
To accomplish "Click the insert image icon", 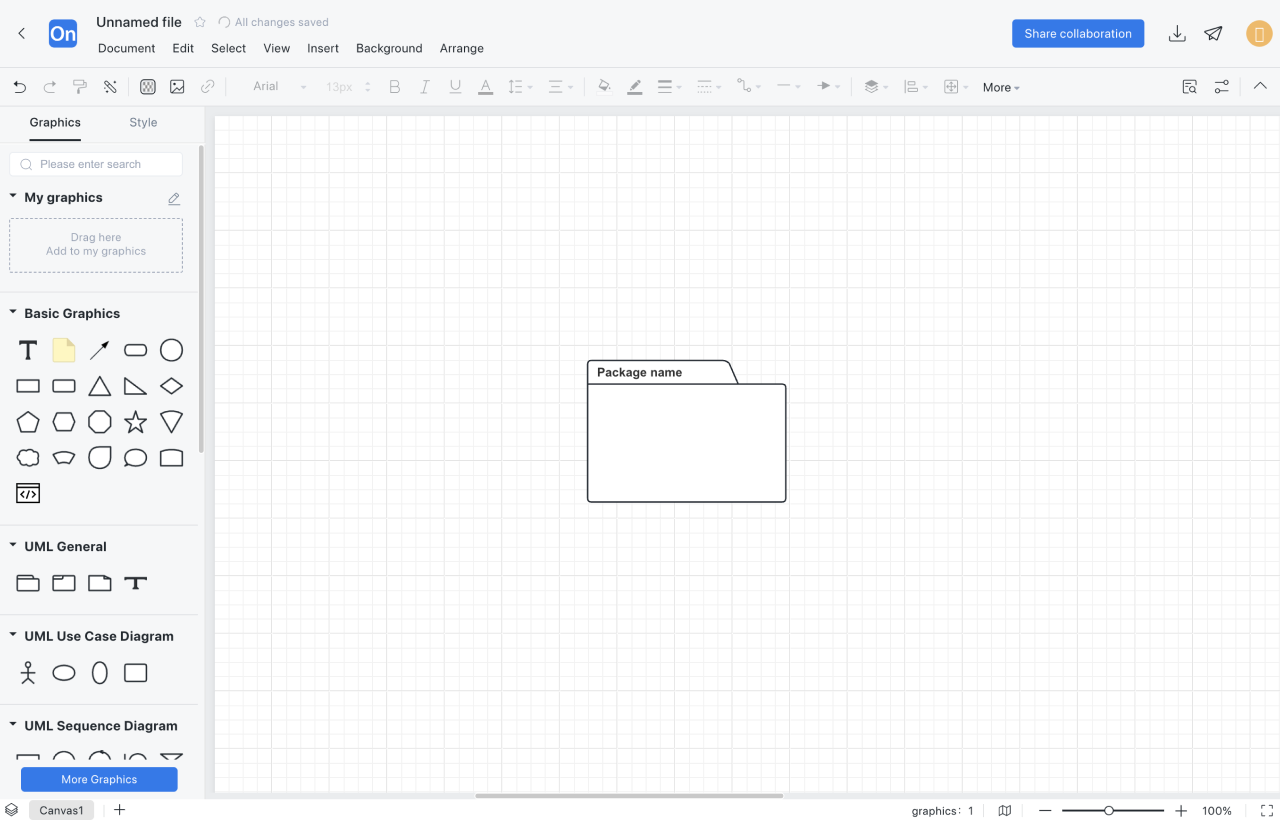I will [177, 87].
